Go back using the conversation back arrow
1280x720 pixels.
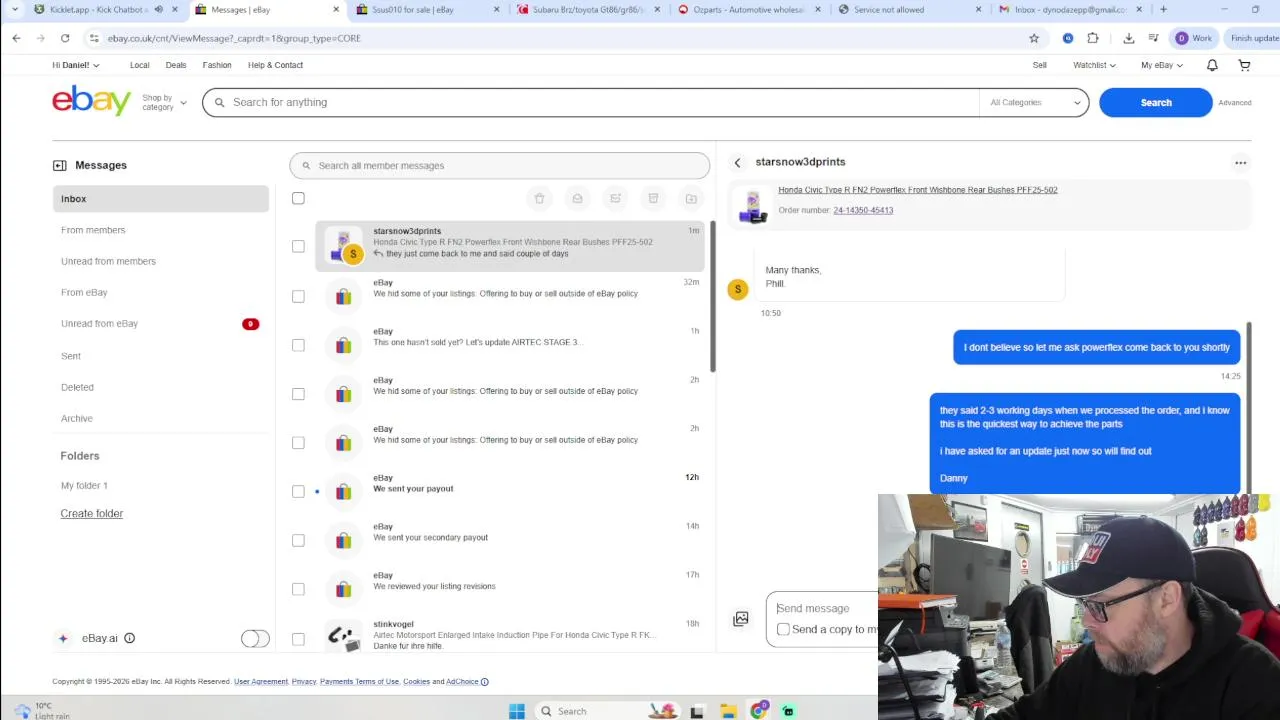coord(737,163)
